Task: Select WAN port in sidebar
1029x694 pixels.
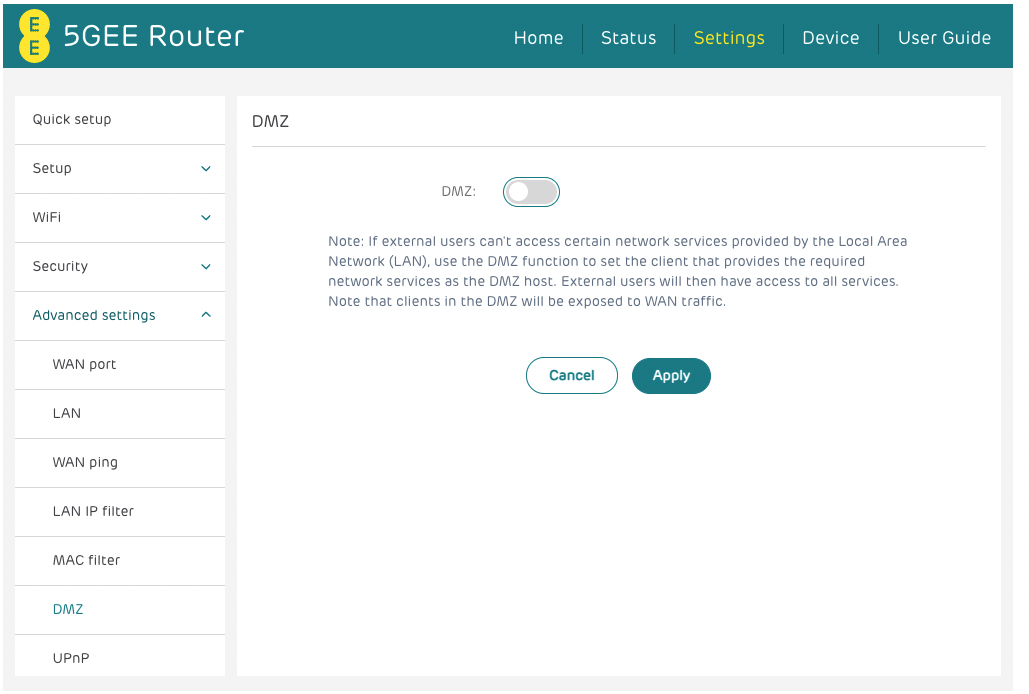Action: click(84, 365)
